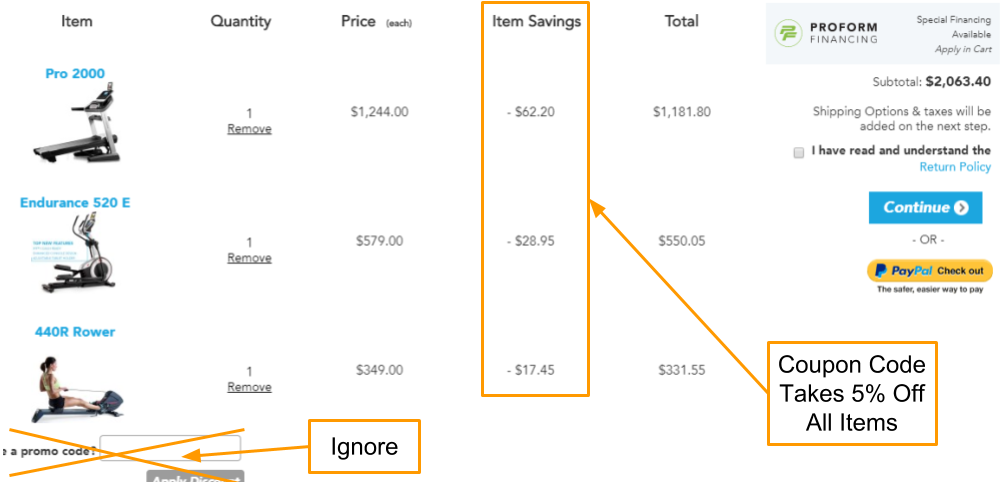The height and width of the screenshot is (482, 1004).
Task: Open the Pro 2000 treadmill image
Action: (x=76, y=122)
